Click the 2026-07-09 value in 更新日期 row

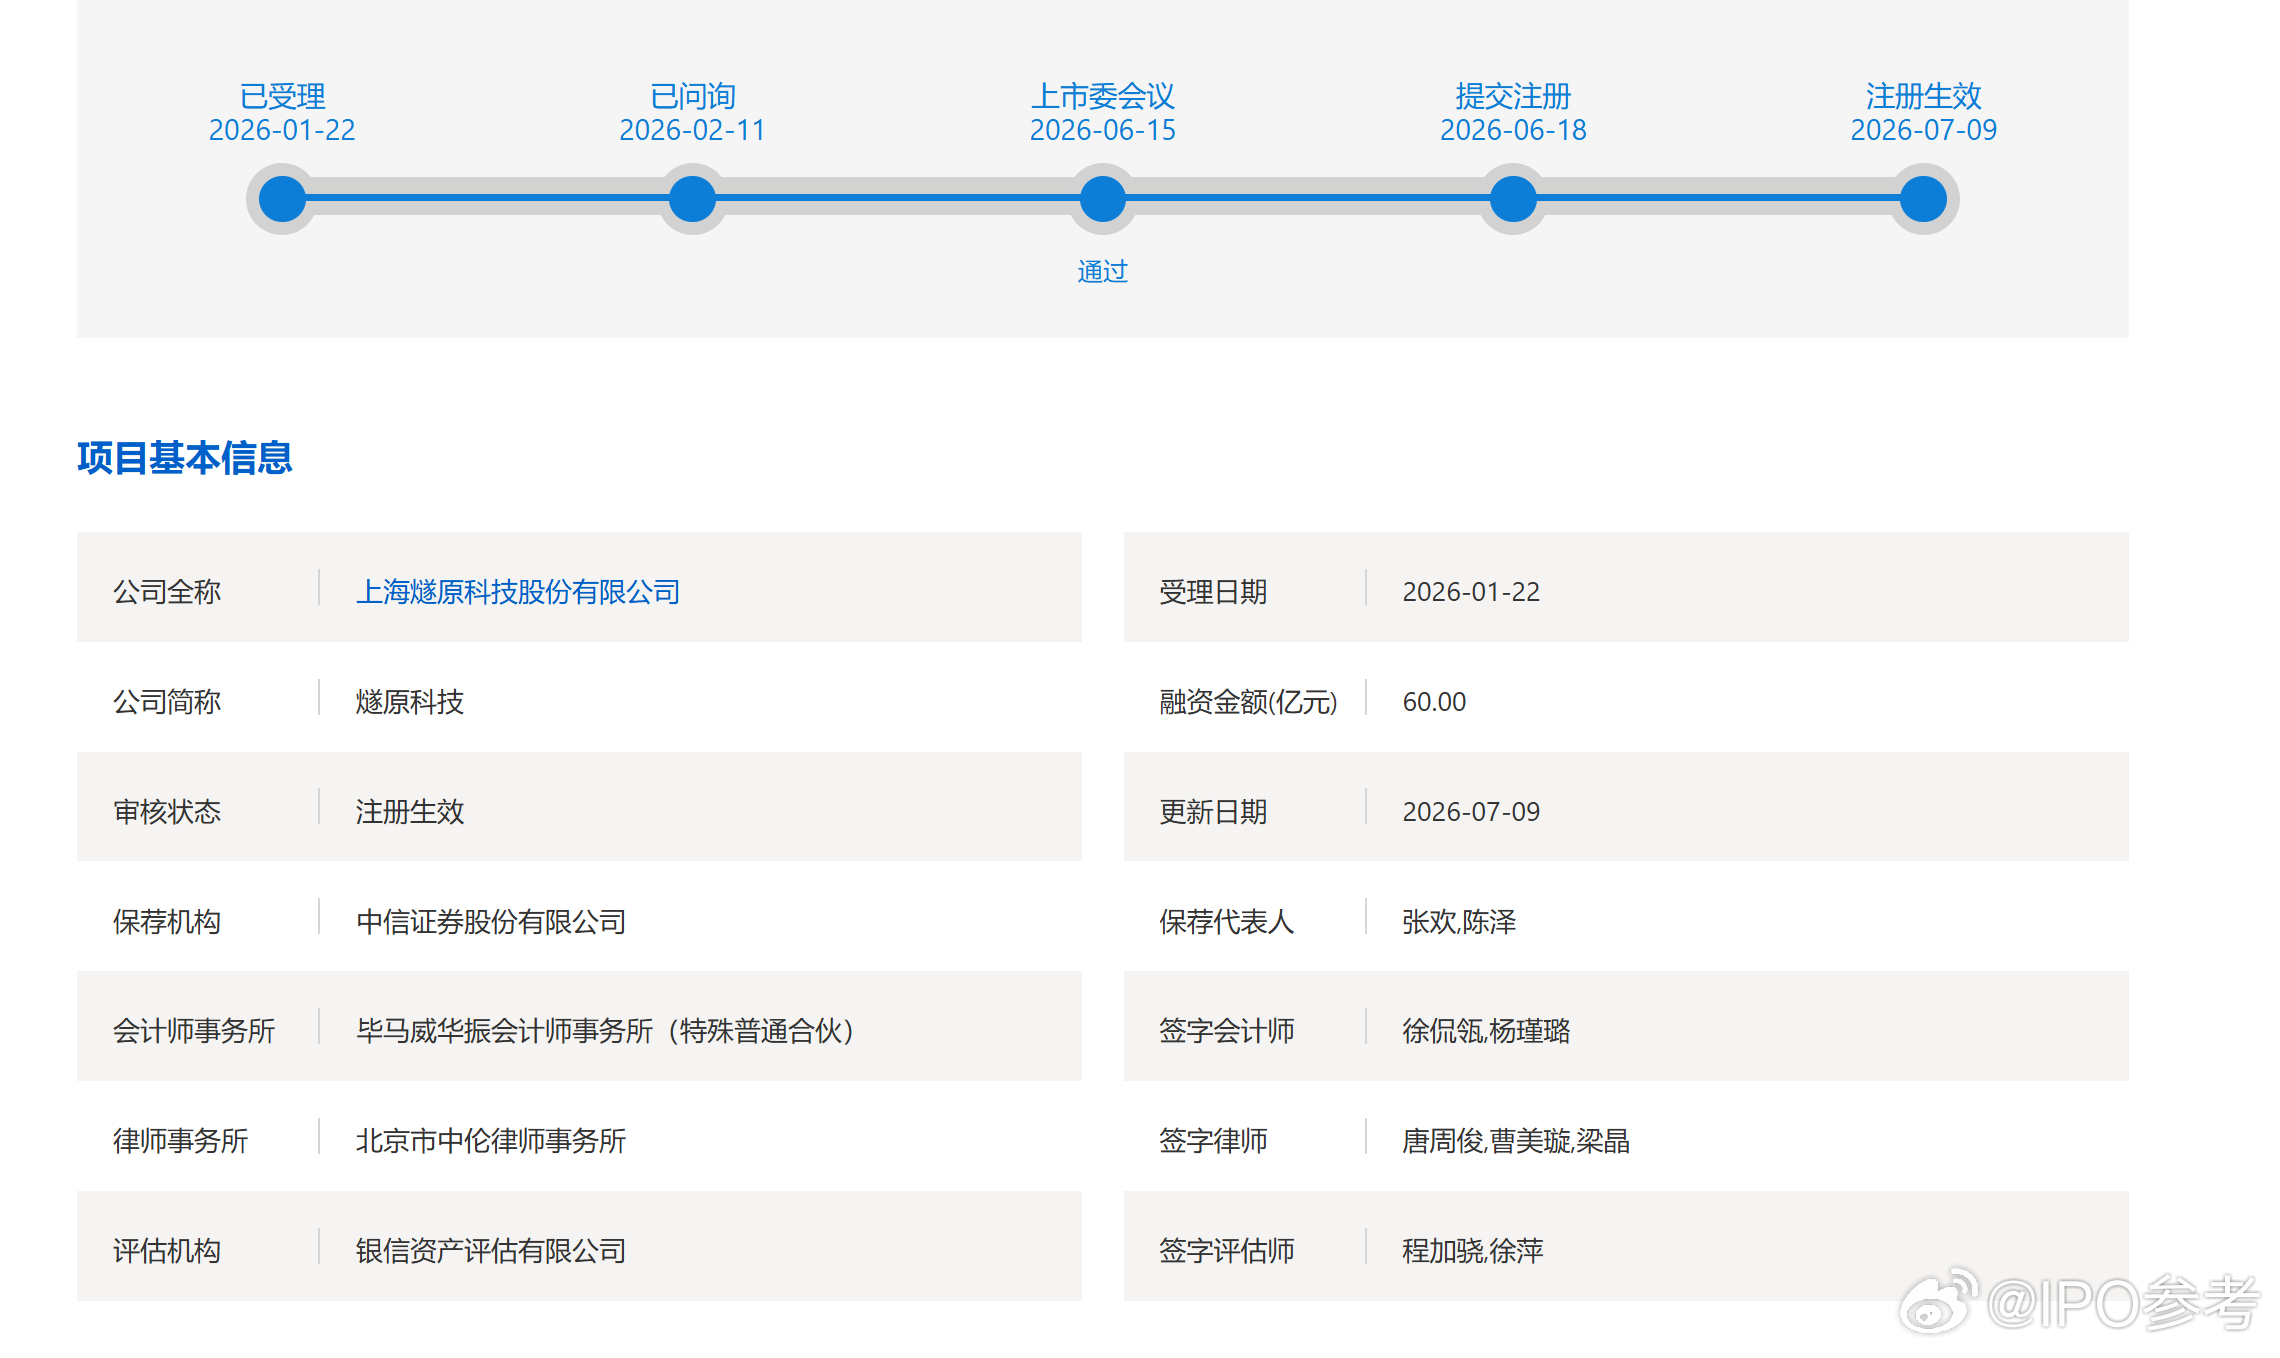[1471, 812]
